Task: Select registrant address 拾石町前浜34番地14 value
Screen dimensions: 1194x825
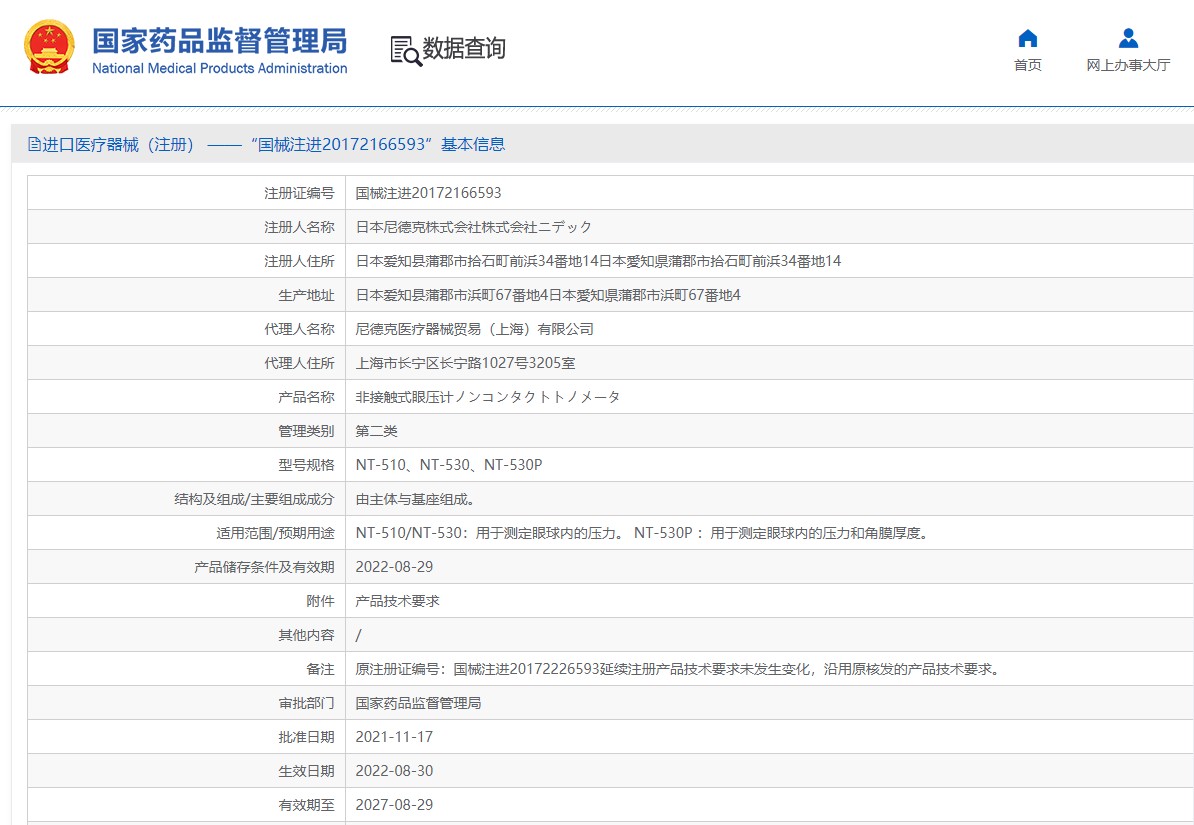Action: tap(599, 261)
